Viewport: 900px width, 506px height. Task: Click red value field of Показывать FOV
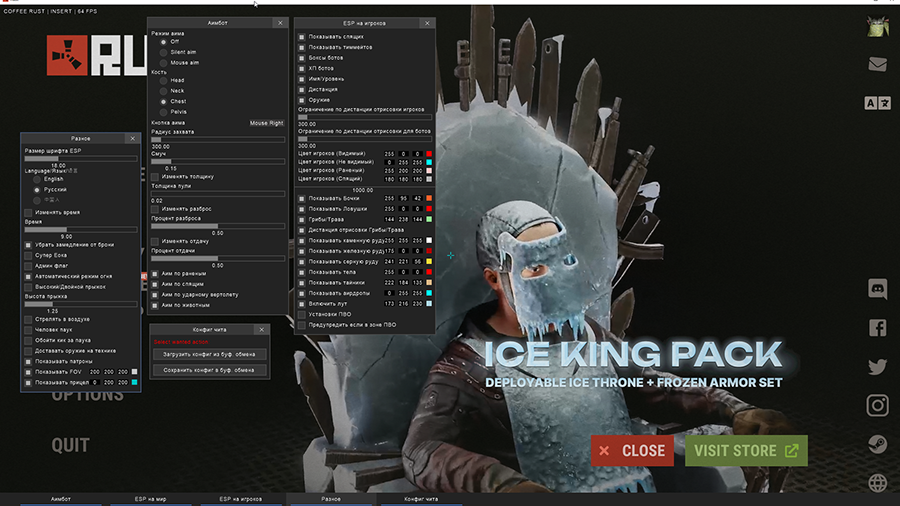(x=95, y=372)
